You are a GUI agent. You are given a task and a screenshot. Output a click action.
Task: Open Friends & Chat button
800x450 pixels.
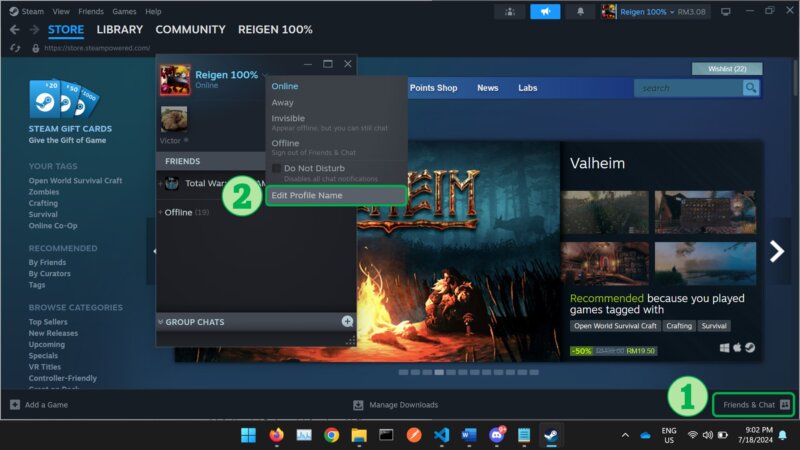(753, 405)
